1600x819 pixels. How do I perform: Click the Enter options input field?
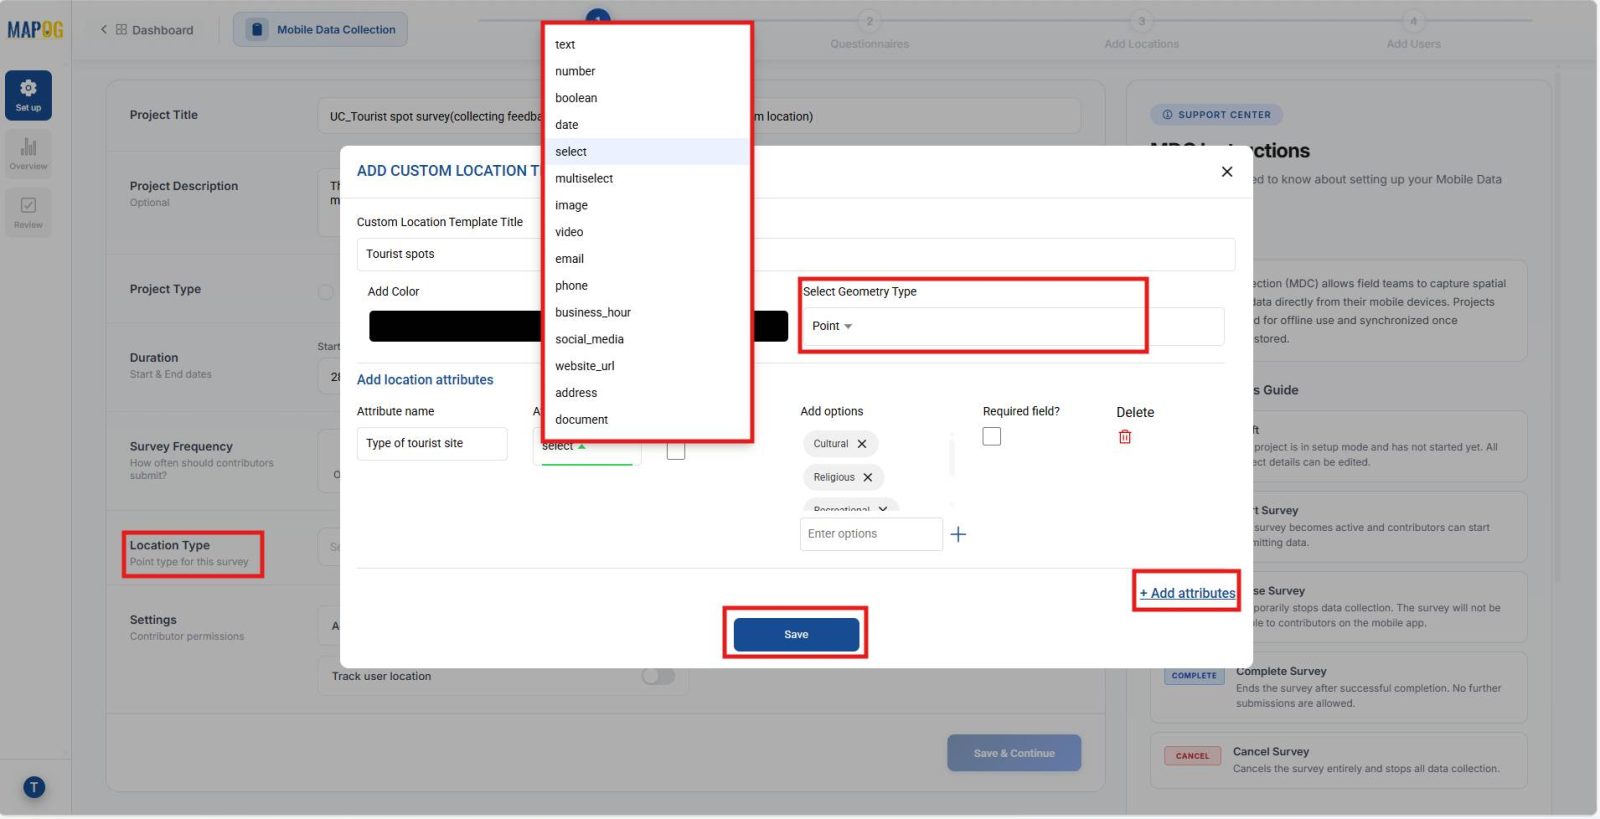(871, 534)
